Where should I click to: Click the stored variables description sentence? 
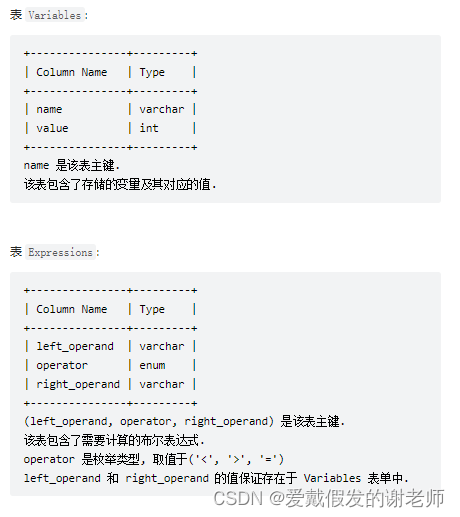point(120,184)
